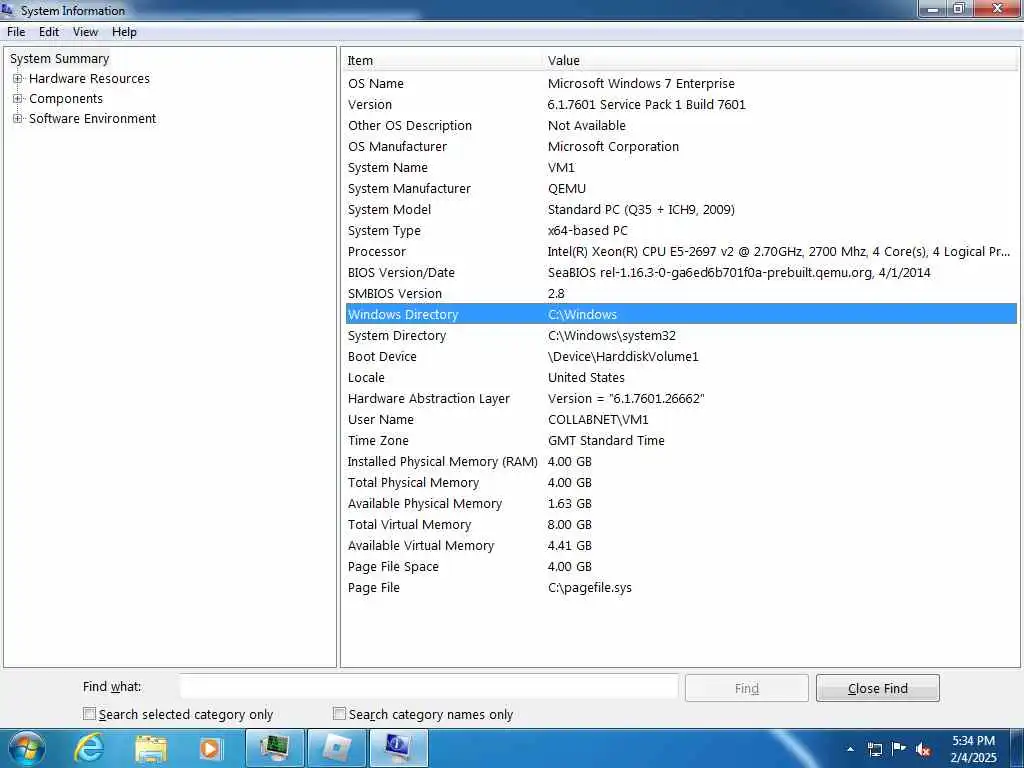Open the taskbar clock showing 5:34 PM
Viewport: 1024px width, 768px height.
point(974,749)
